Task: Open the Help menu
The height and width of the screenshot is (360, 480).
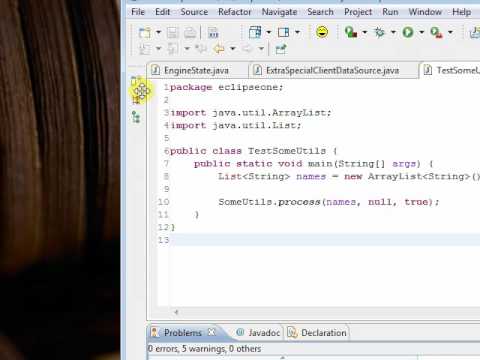Action: pos(462,12)
